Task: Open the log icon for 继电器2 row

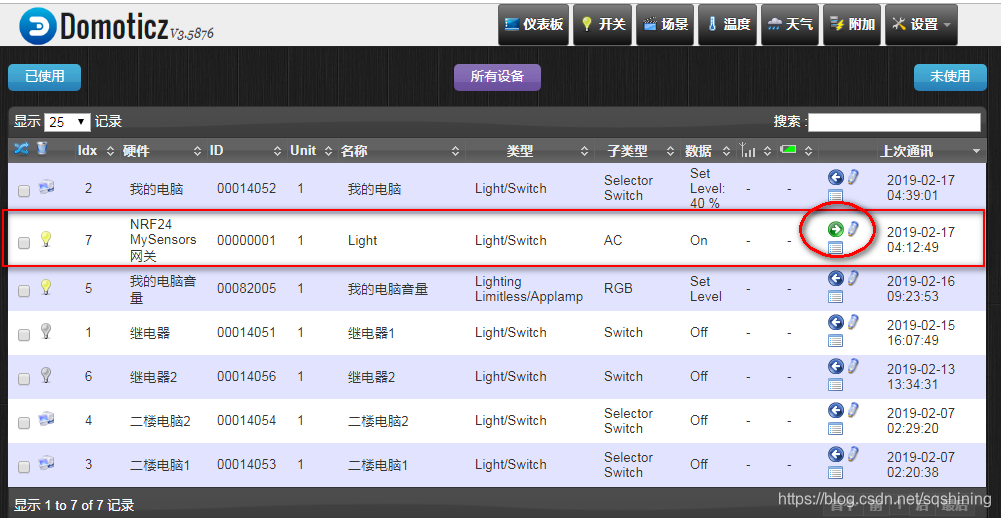Action: click(x=835, y=385)
